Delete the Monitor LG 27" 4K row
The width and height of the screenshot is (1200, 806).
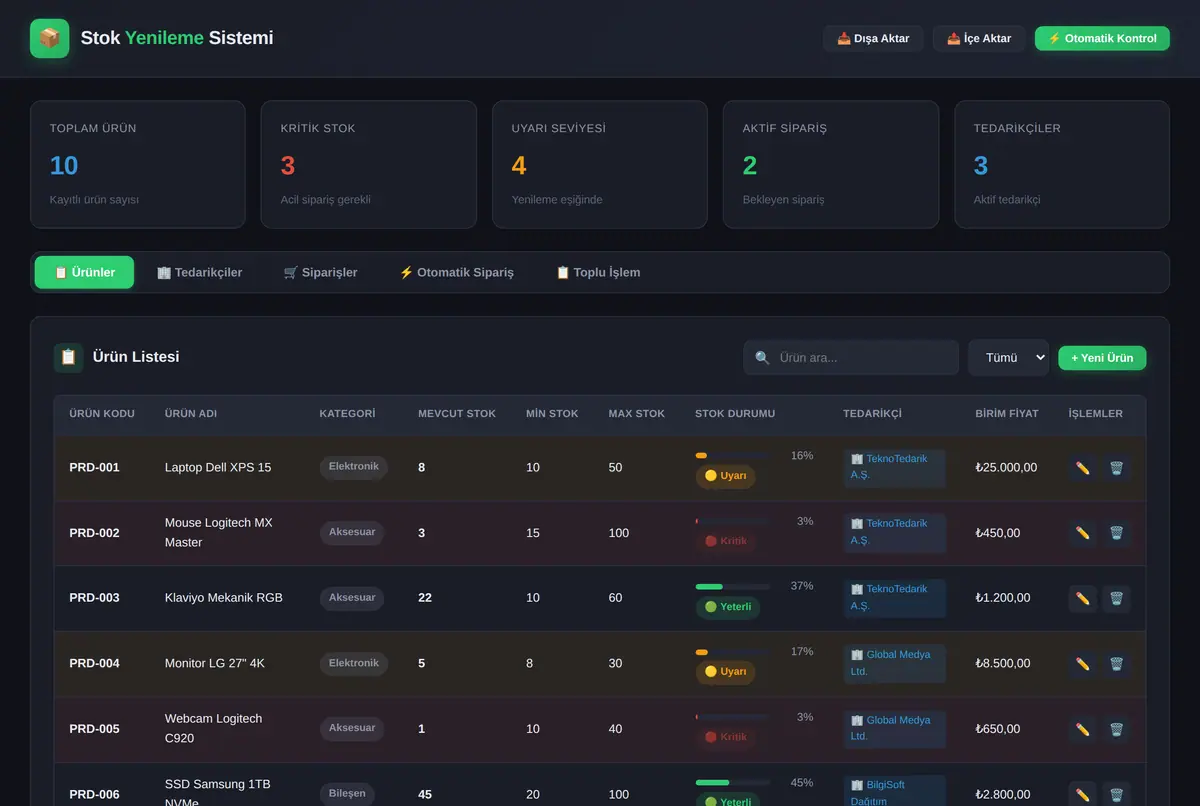(x=1116, y=664)
